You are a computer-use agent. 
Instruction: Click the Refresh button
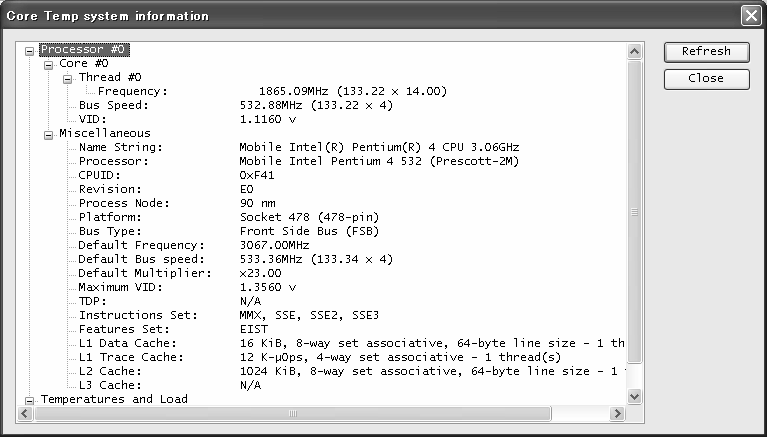coord(706,52)
